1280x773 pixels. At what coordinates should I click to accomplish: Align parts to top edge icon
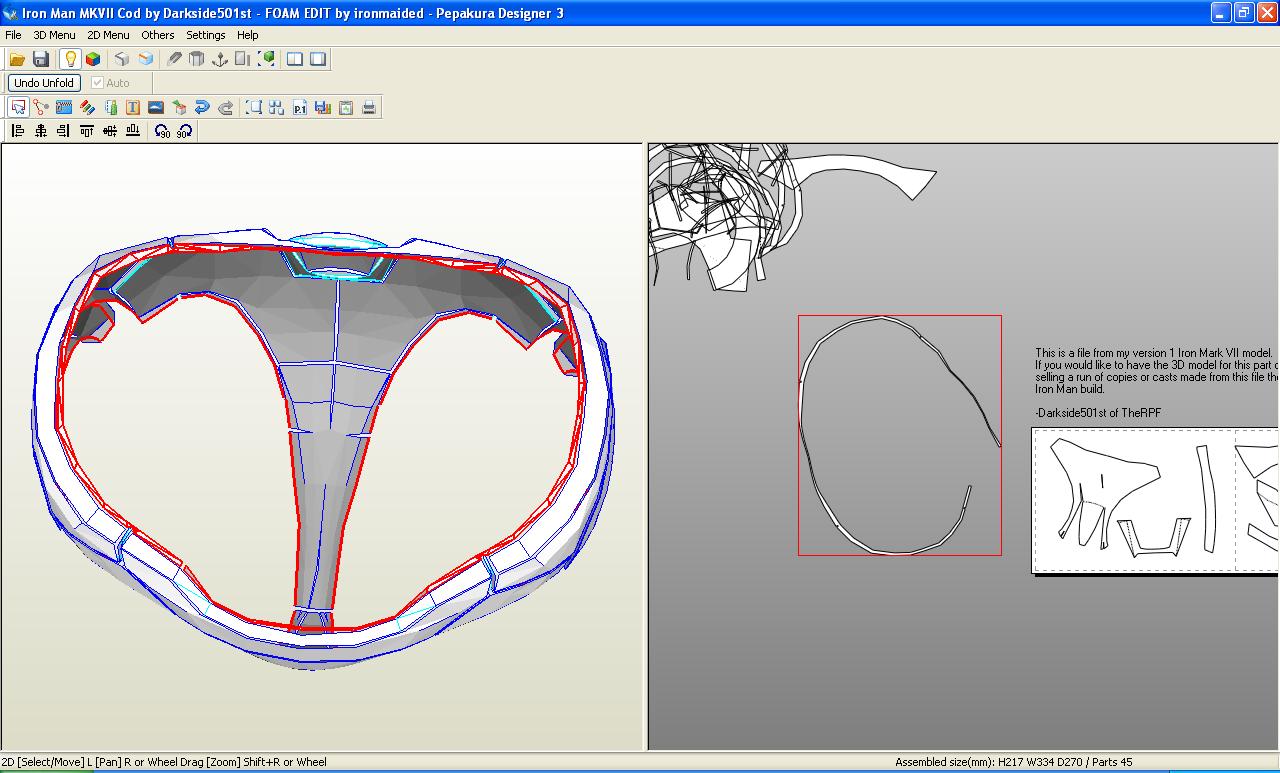(87, 131)
